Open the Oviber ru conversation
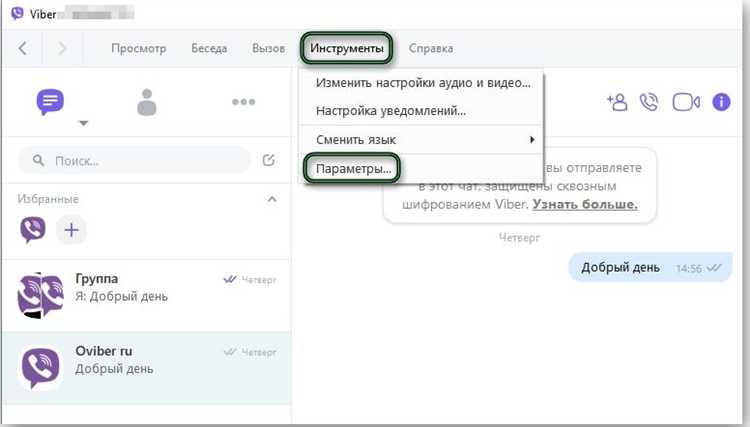This screenshot has height=427, width=750. pos(146,368)
